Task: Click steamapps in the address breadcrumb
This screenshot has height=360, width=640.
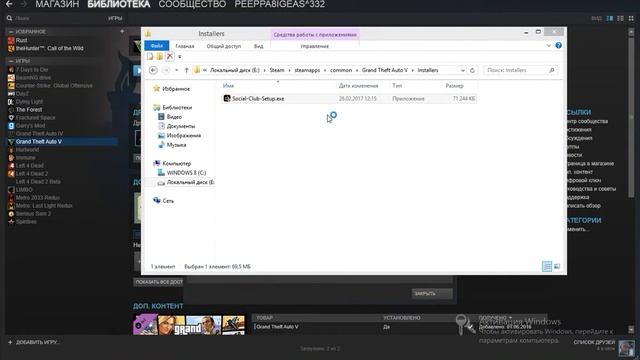Action: [x=307, y=70]
